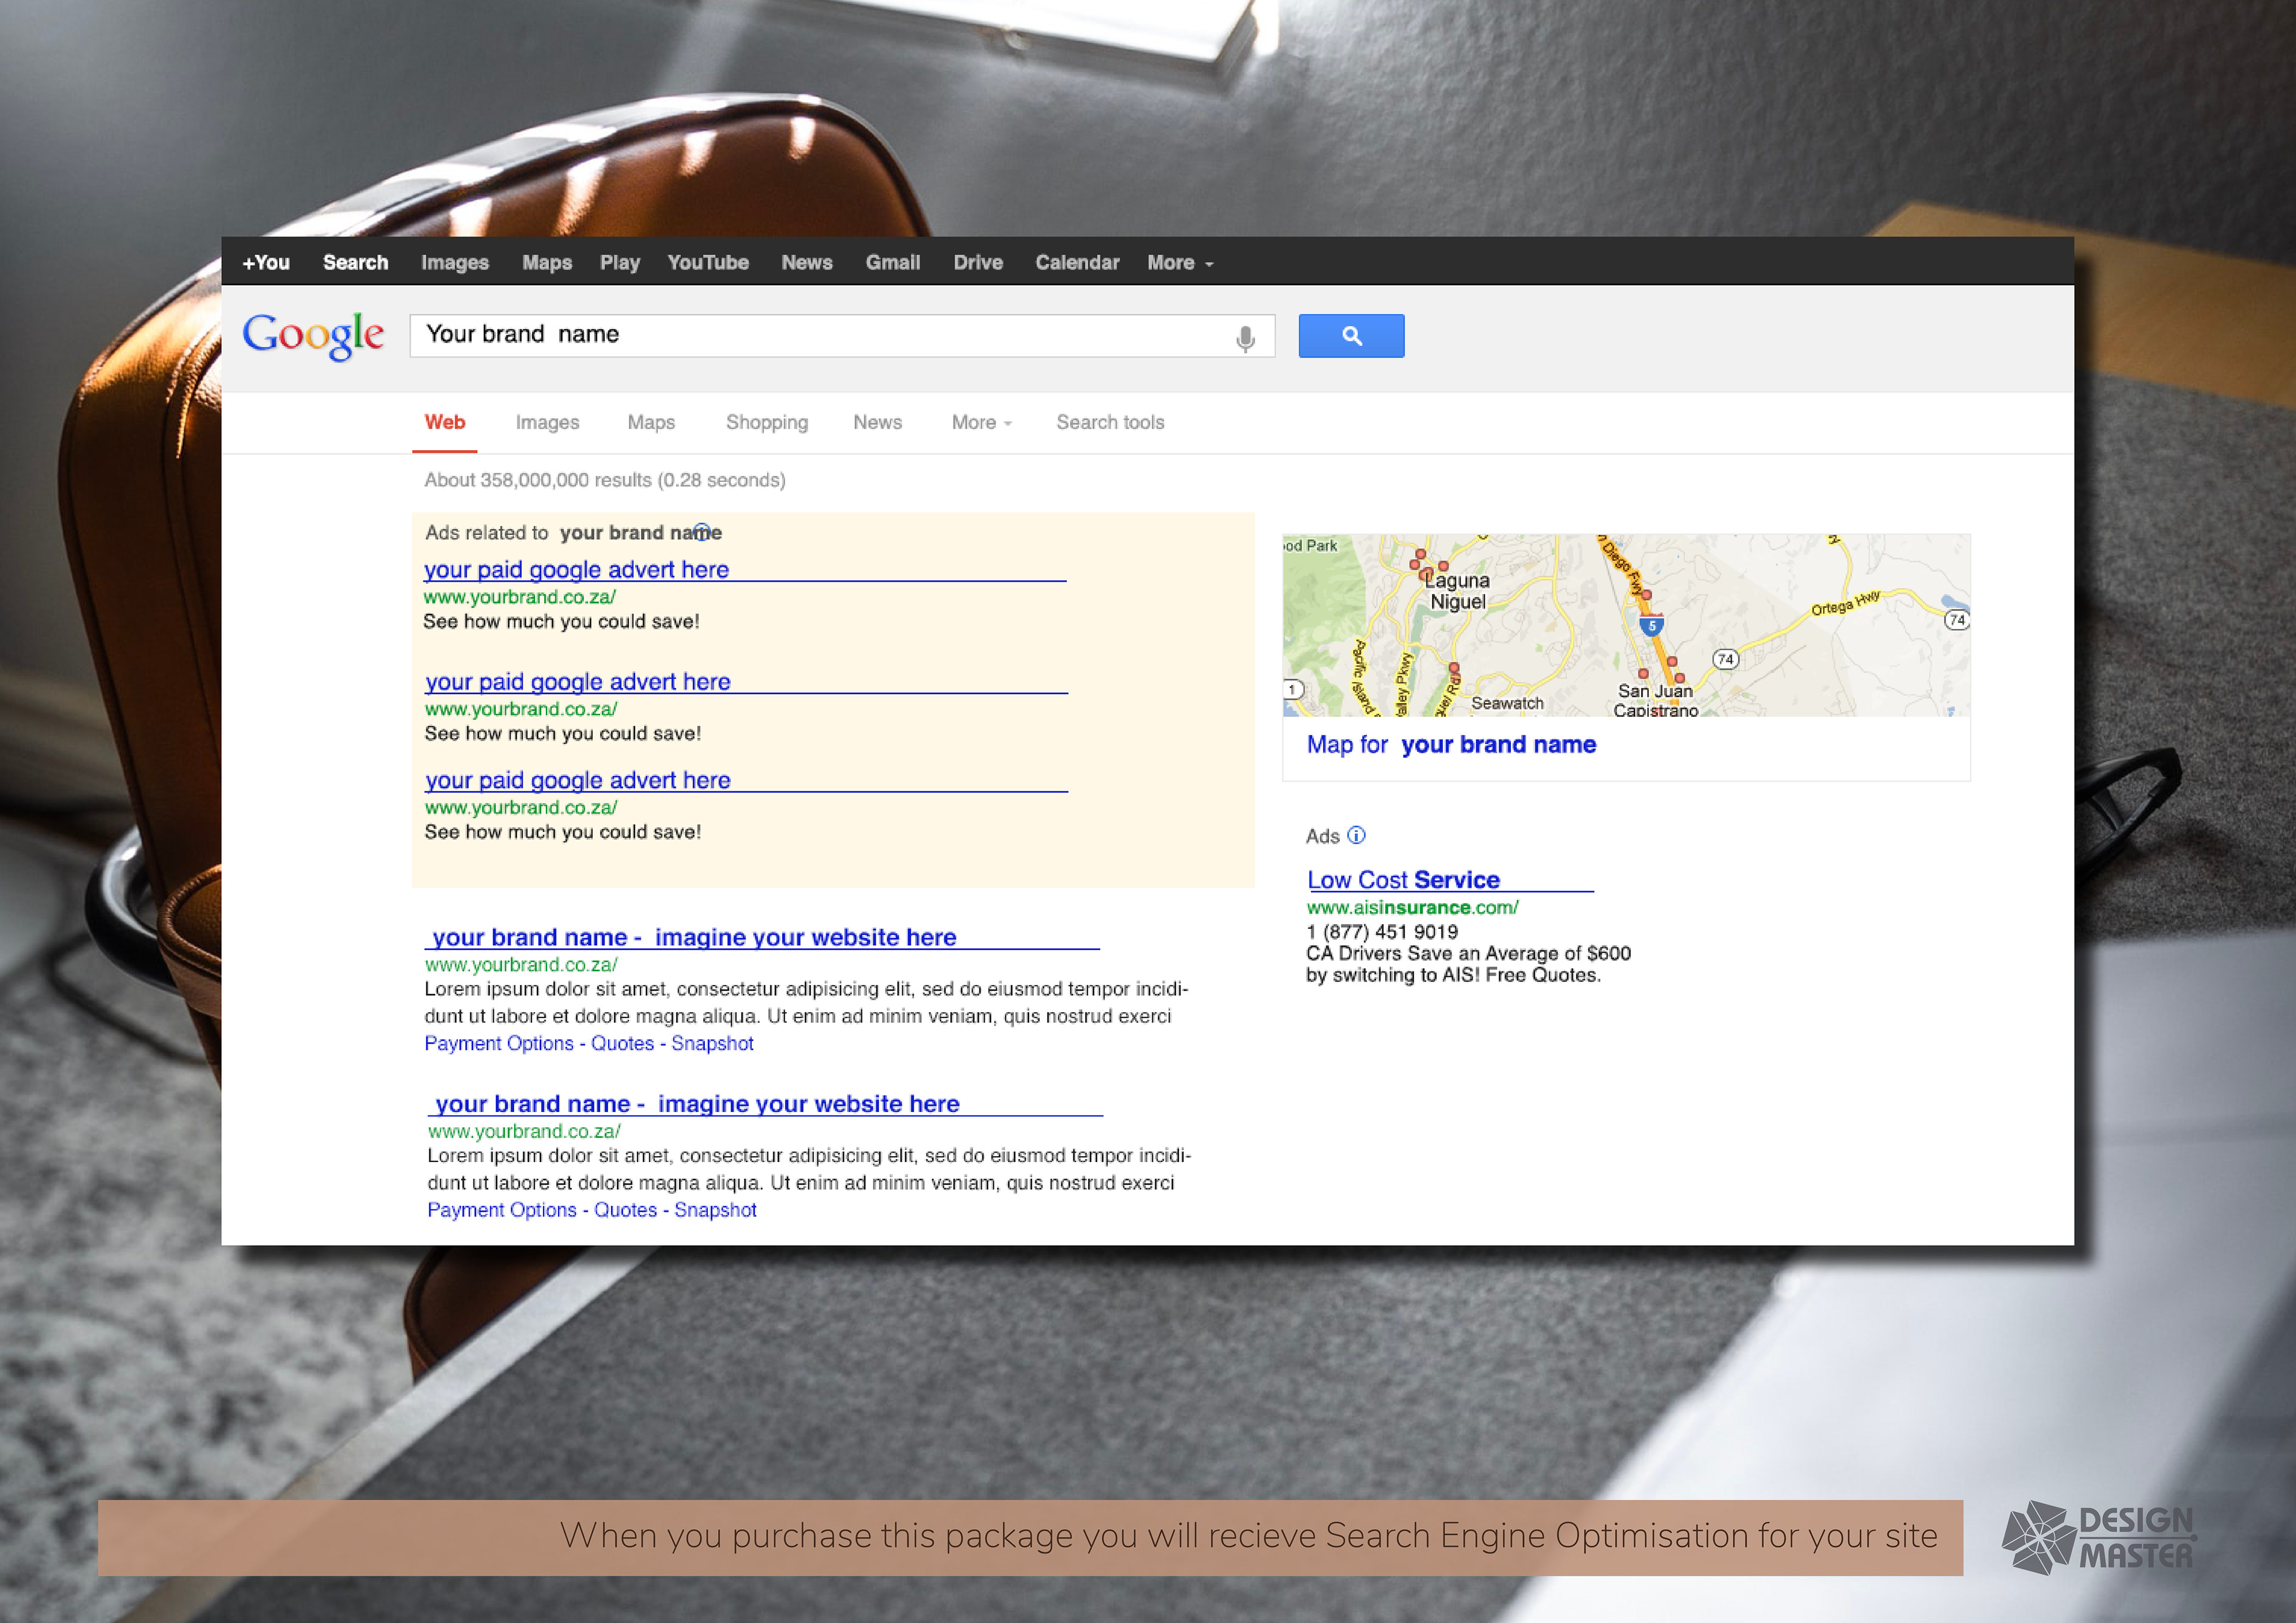The image size is (2296, 1623).
Task: Open first 'your brand name - imagine your website' result
Action: 694,938
